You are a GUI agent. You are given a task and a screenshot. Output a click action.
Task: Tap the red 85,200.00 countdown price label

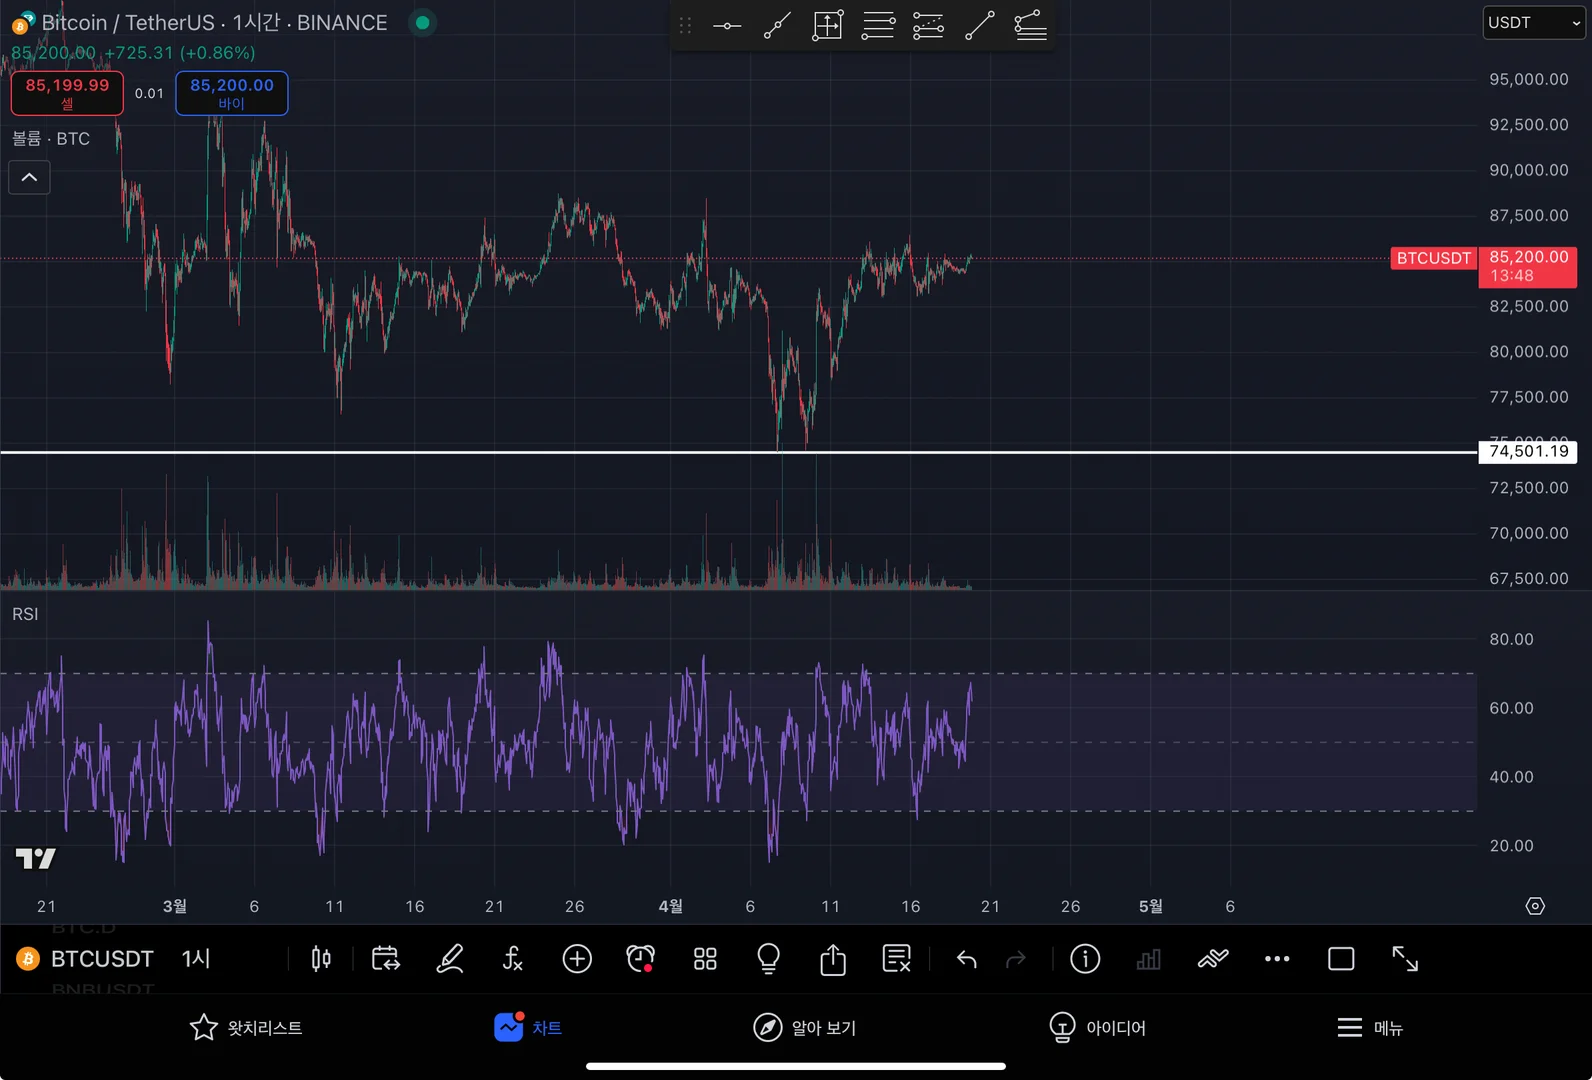1528,267
